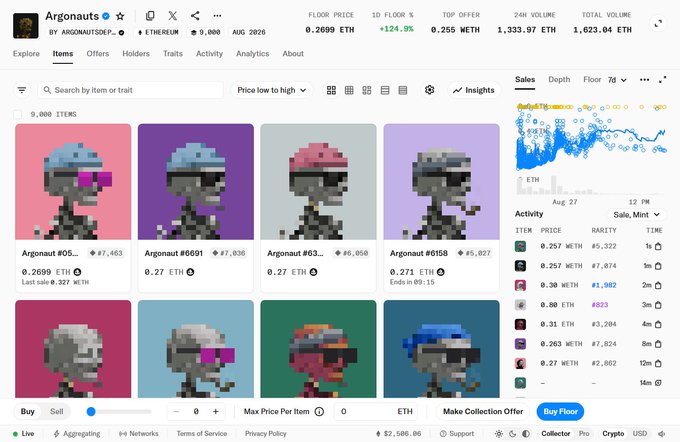Screen dimensions: 680x442
Task: Enable light theme sun icon
Action: pyautogui.click(x=499, y=434)
